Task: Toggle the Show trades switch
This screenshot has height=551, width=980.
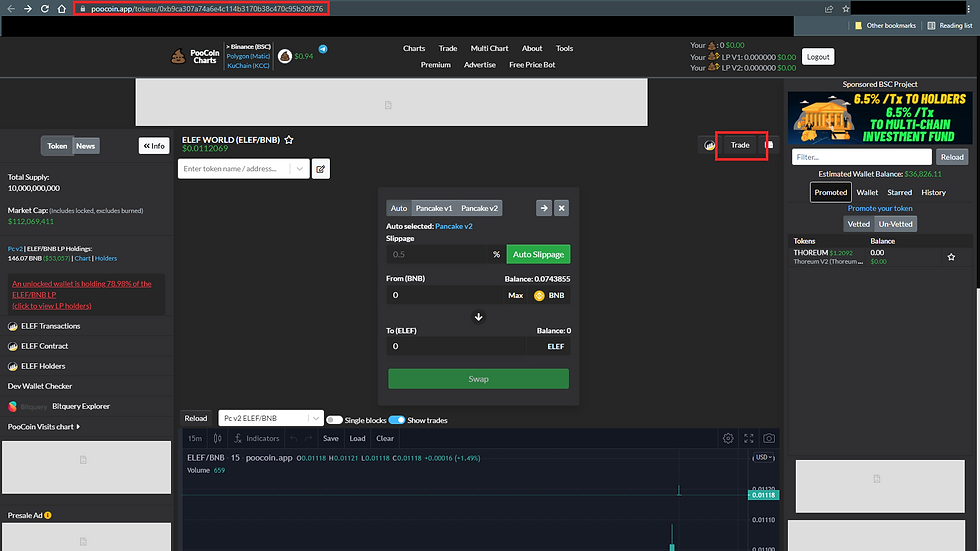Action: (397, 420)
